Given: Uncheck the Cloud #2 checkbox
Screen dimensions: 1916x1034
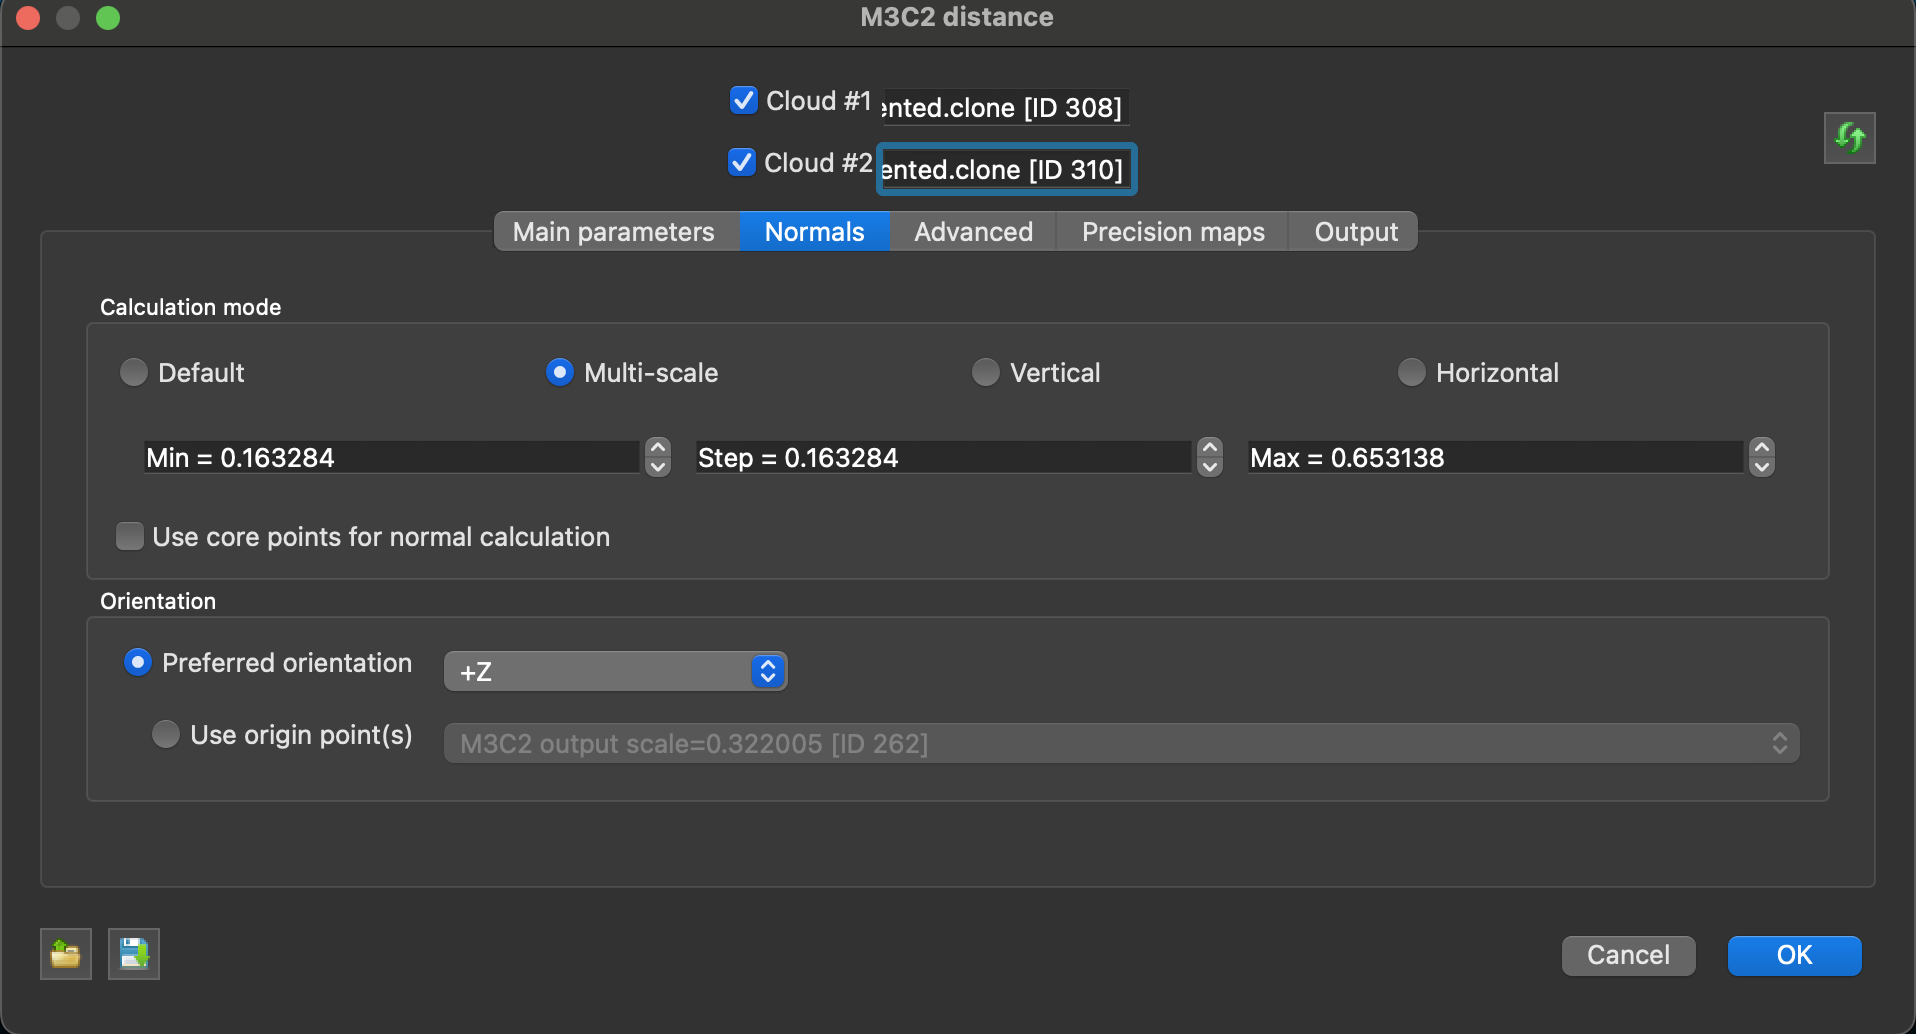Looking at the screenshot, I should pos(742,162).
